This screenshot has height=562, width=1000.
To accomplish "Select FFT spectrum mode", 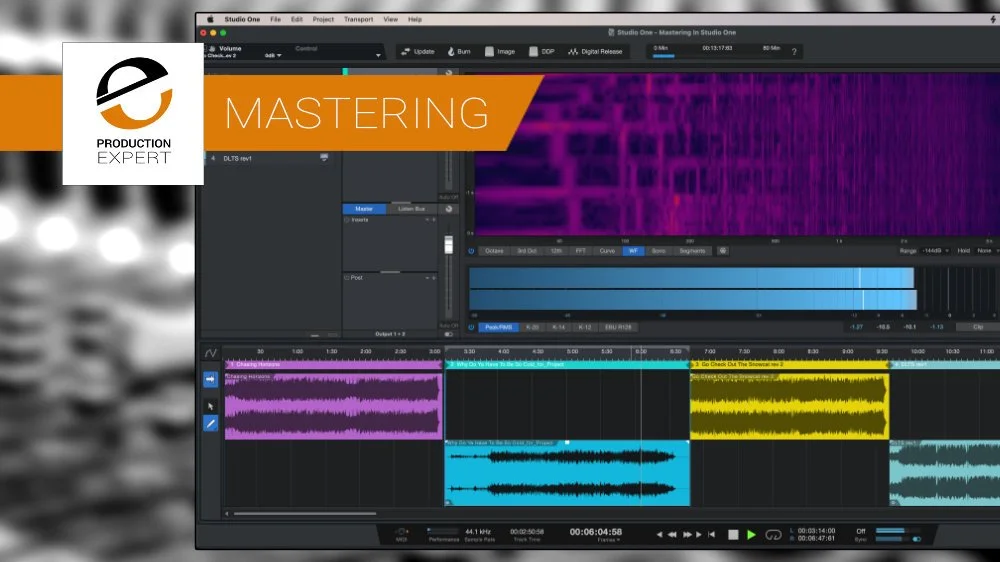I will click(x=580, y=251).
